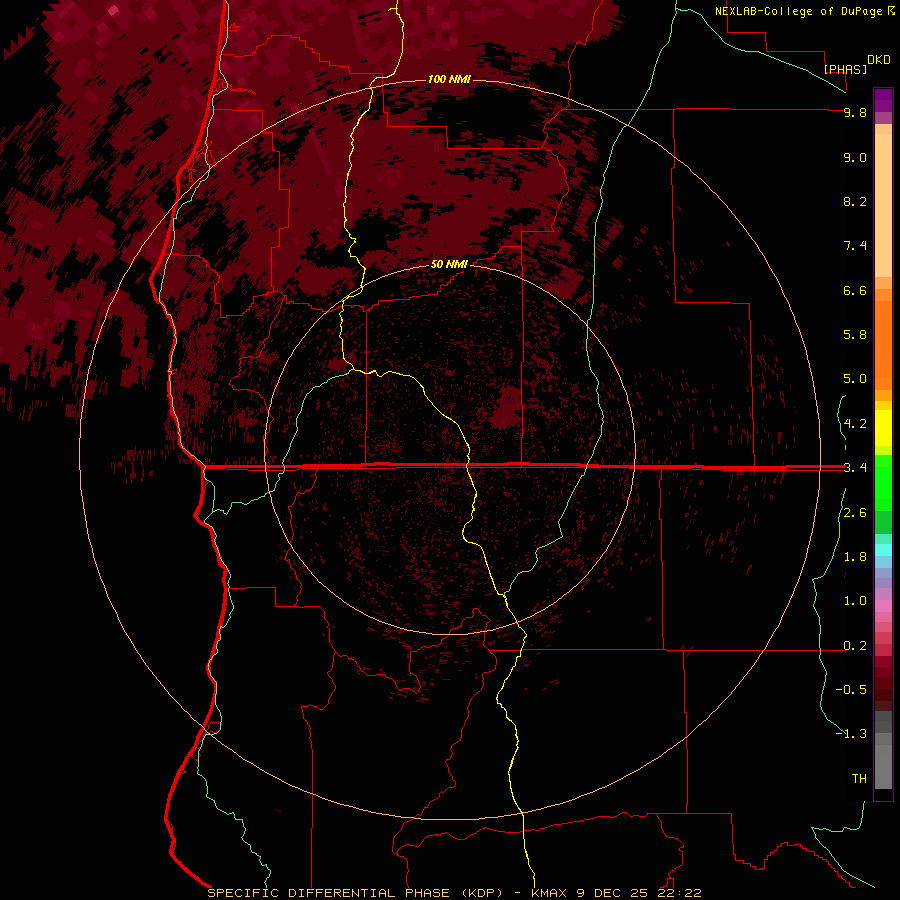Click the 100 NMI range ring label
Viewport: 900px width, 900px height.
point(449,79)
